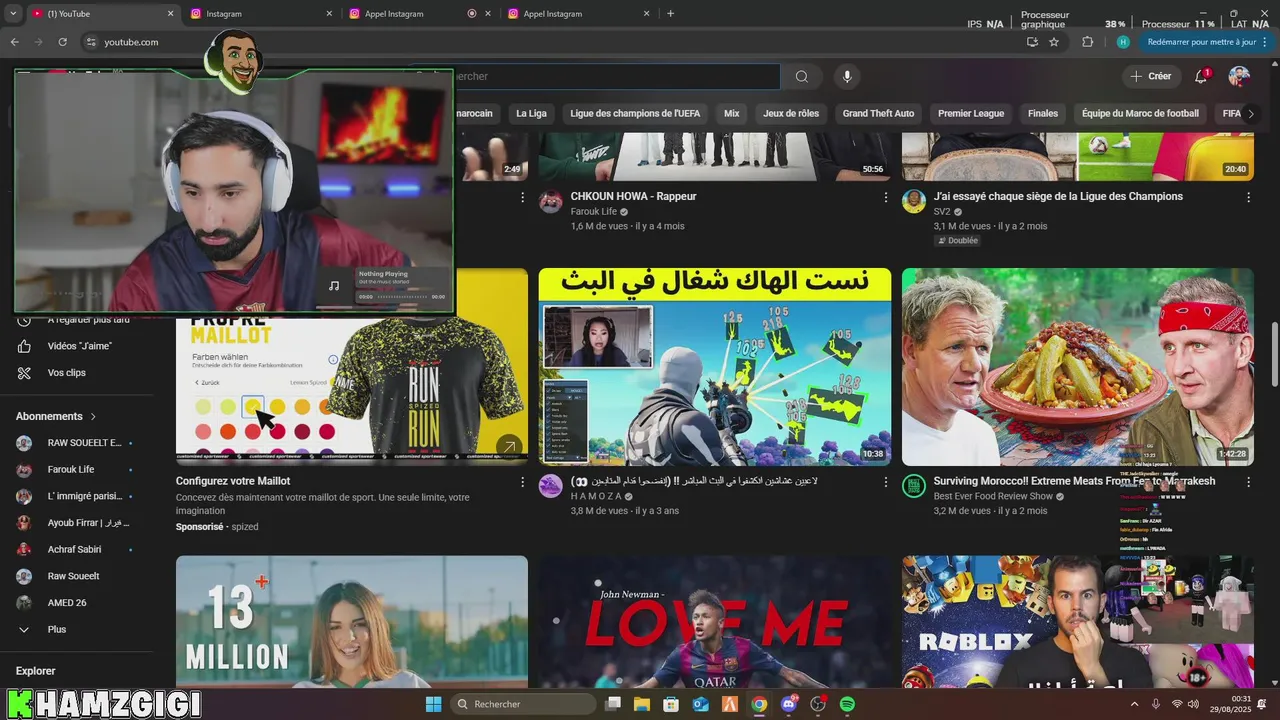Select the Finales filter chip

[x=1042, y=113]
